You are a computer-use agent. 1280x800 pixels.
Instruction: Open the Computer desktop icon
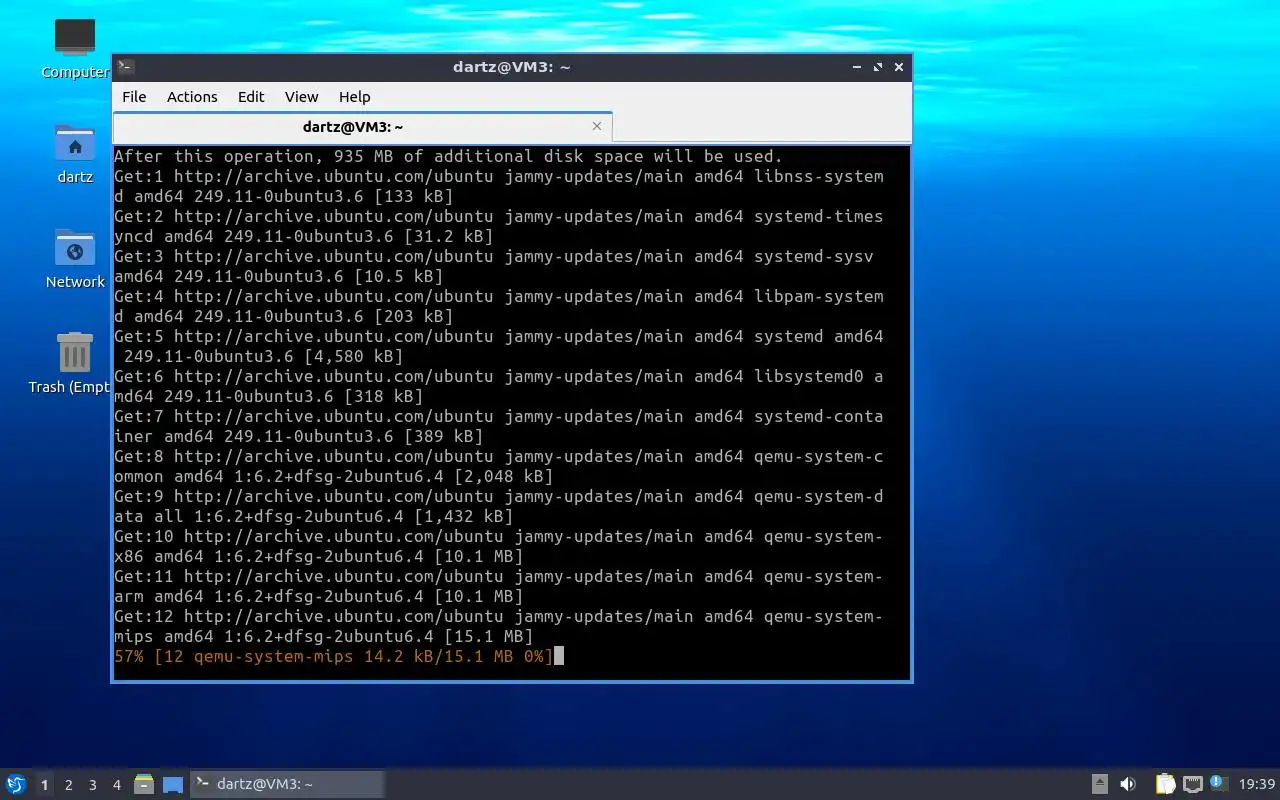pos(75,37)
